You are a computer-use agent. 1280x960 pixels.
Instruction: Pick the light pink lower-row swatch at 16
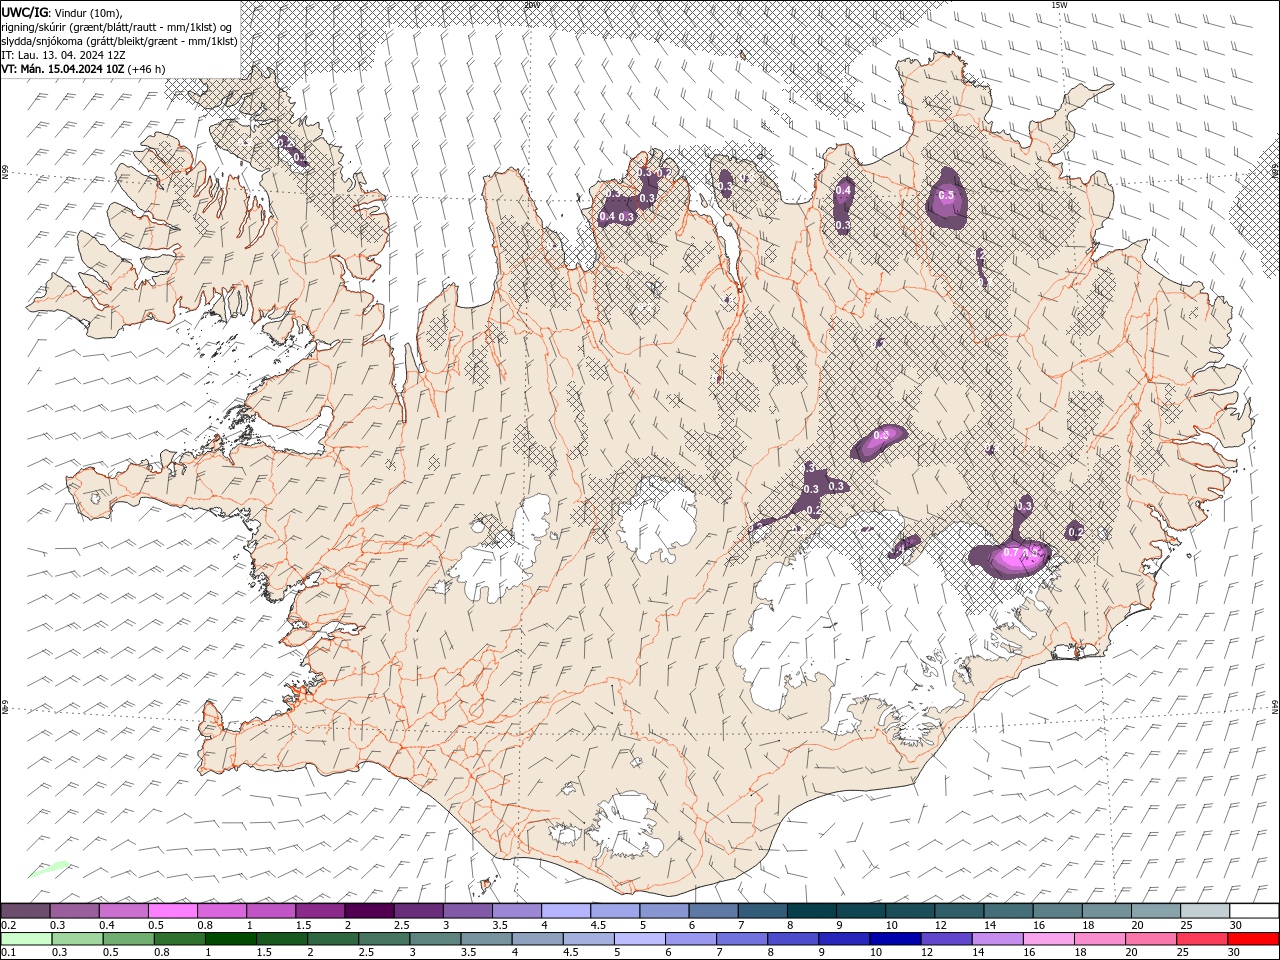(x=1048, y=939)
